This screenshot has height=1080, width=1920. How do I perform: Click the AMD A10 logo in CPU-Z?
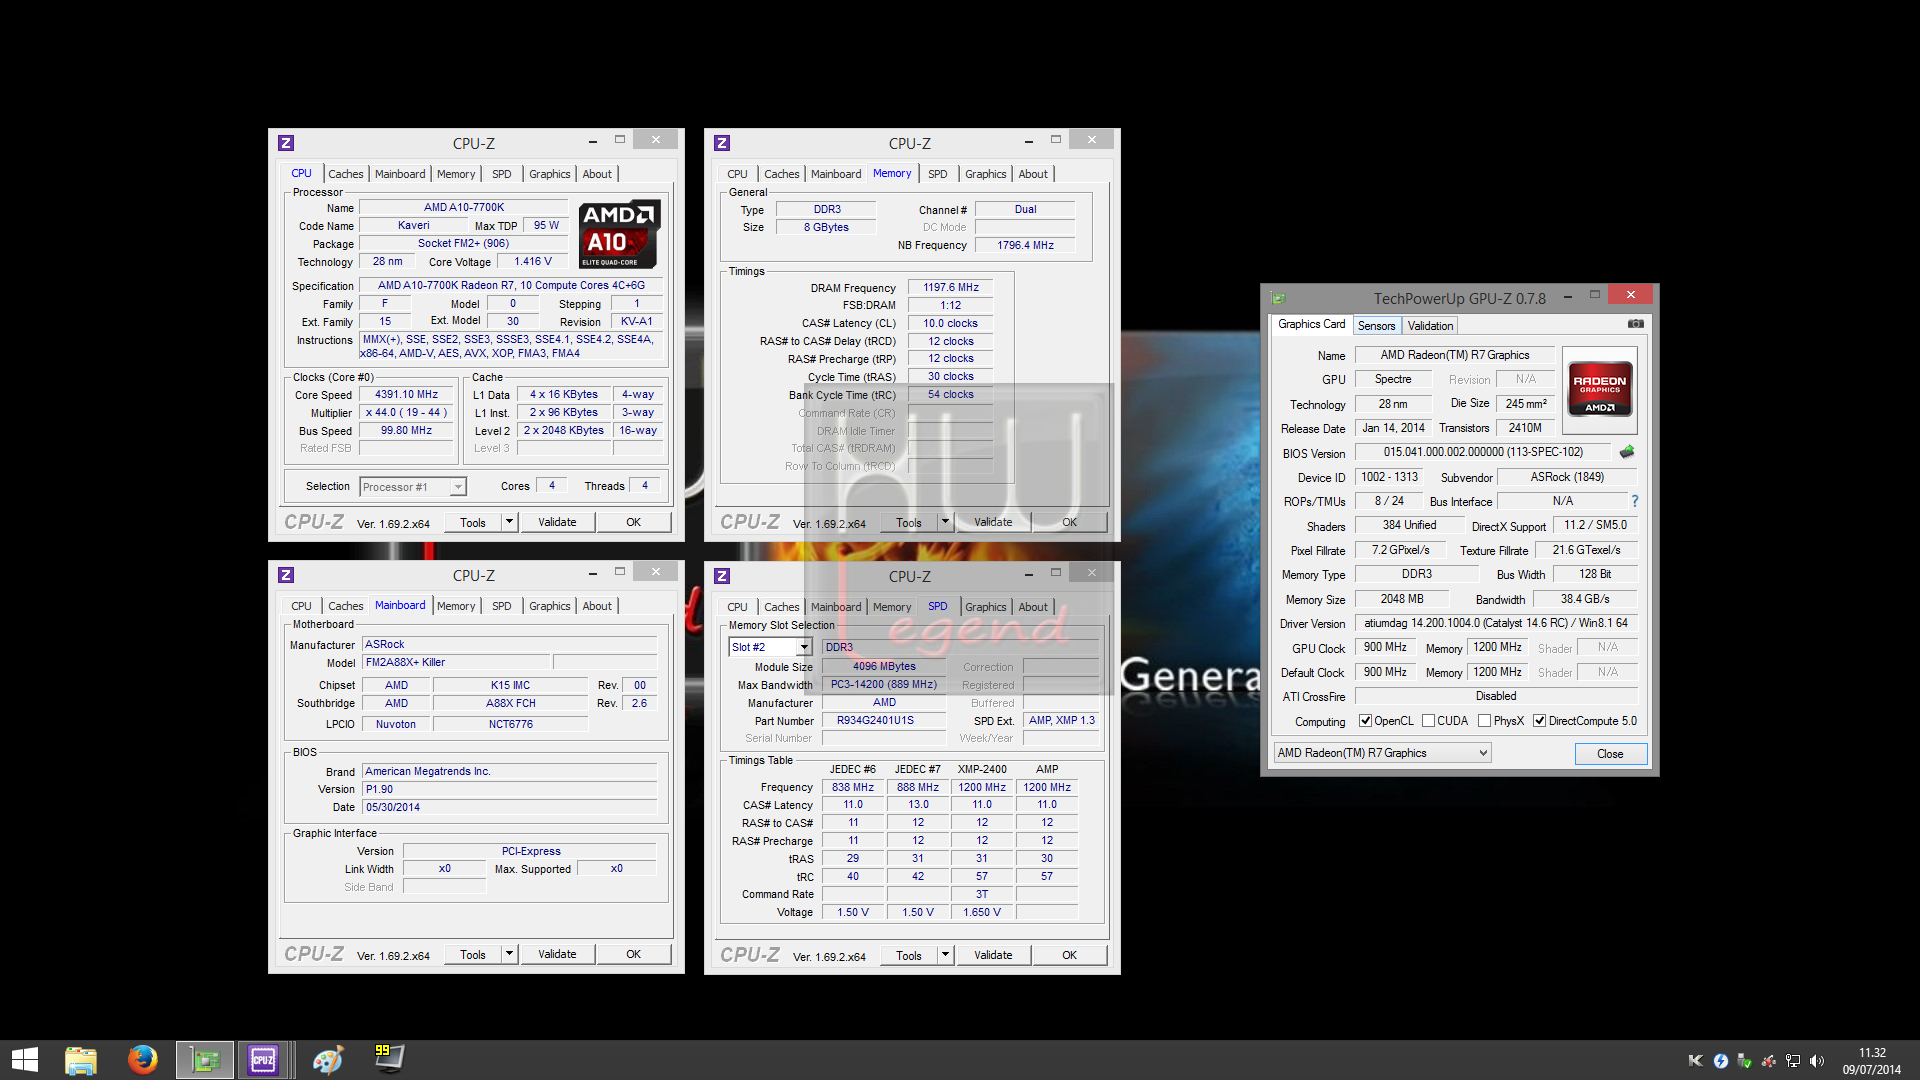tap(620, 235)
